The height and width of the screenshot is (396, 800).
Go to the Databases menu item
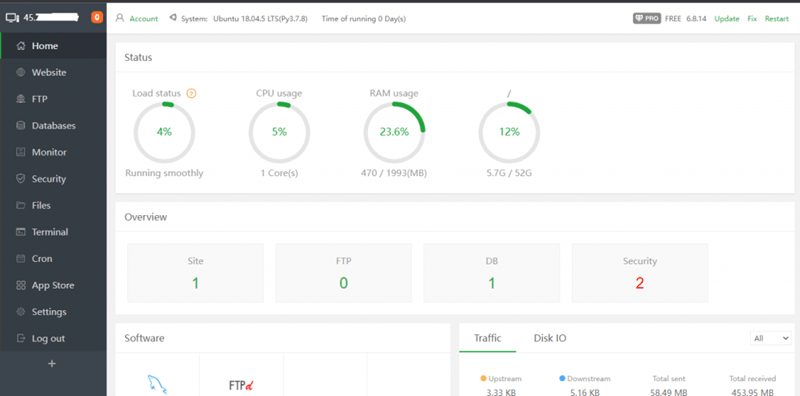coord(54,126)
